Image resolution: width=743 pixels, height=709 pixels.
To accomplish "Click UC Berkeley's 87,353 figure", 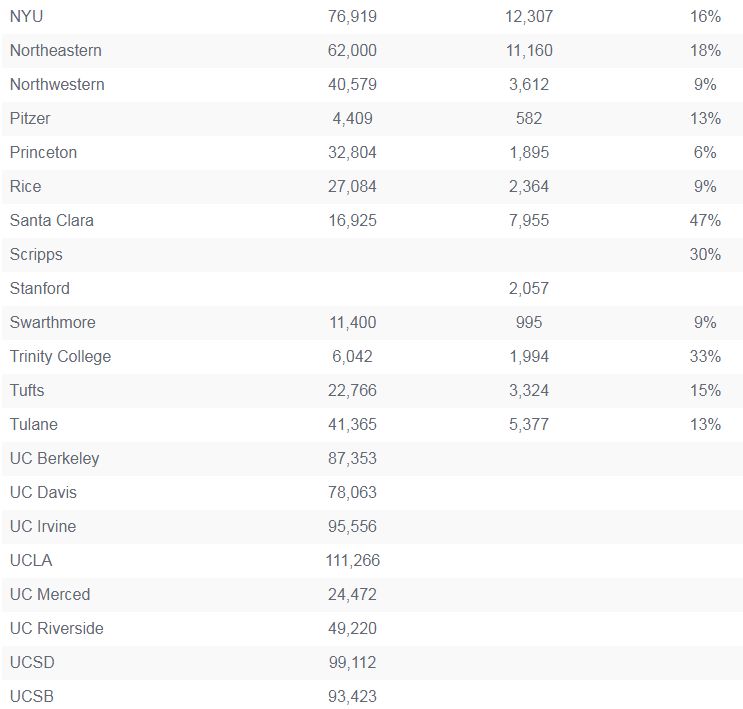I will (352, 458).
